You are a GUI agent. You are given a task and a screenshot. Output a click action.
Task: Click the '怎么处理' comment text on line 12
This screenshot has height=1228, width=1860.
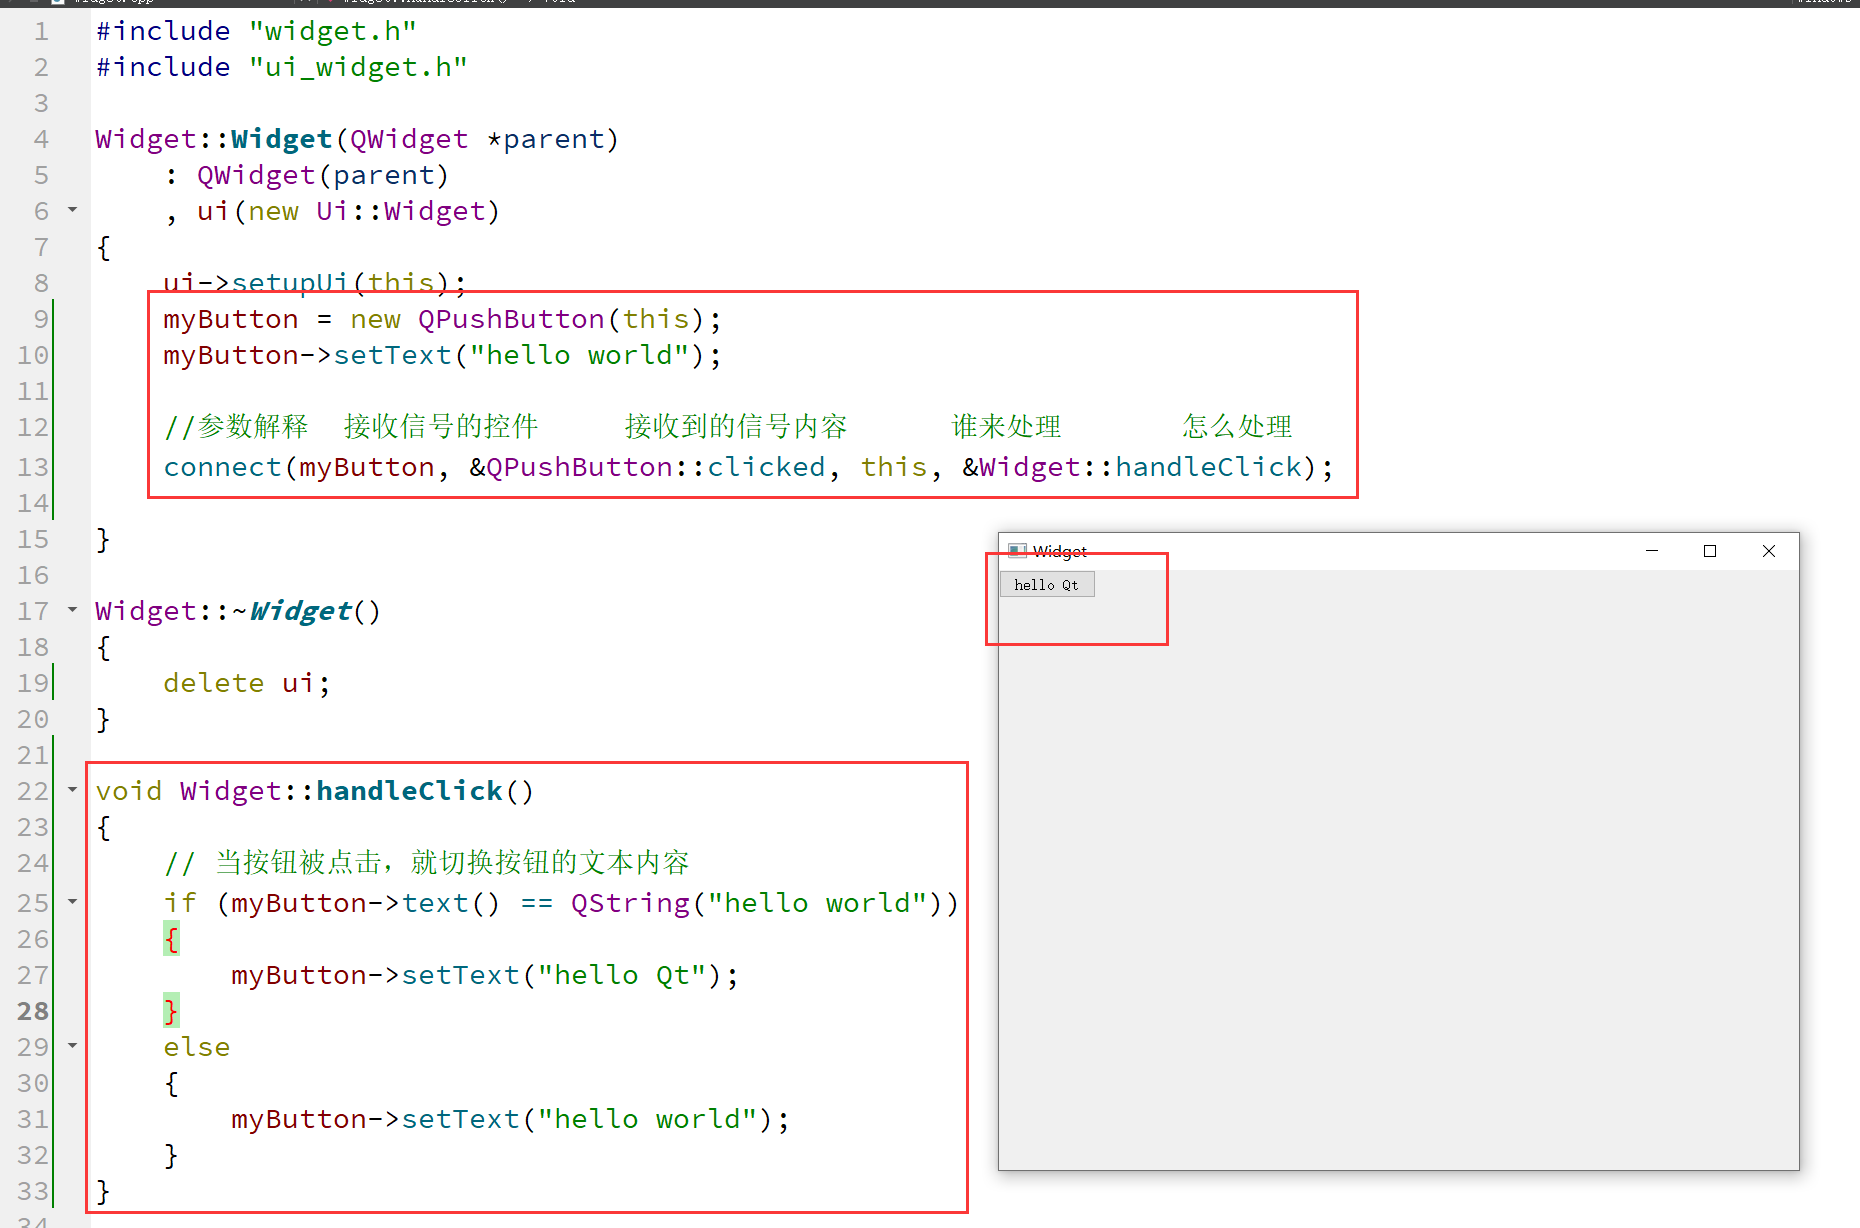click(1237, 426)
